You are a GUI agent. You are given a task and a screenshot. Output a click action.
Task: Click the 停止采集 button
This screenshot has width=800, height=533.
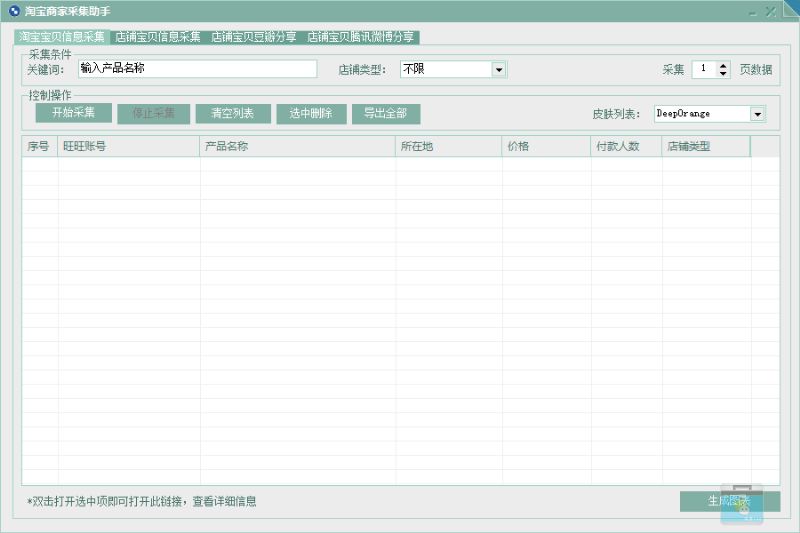click(154, 113)
